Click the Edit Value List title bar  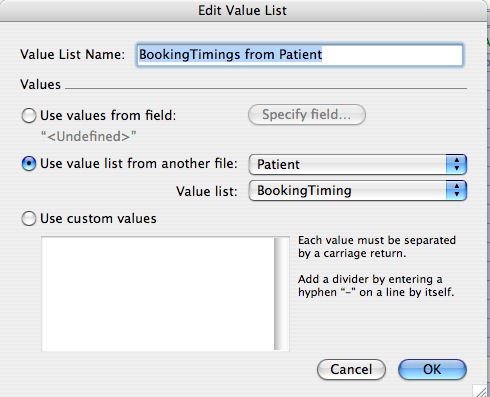pos(243,11)
